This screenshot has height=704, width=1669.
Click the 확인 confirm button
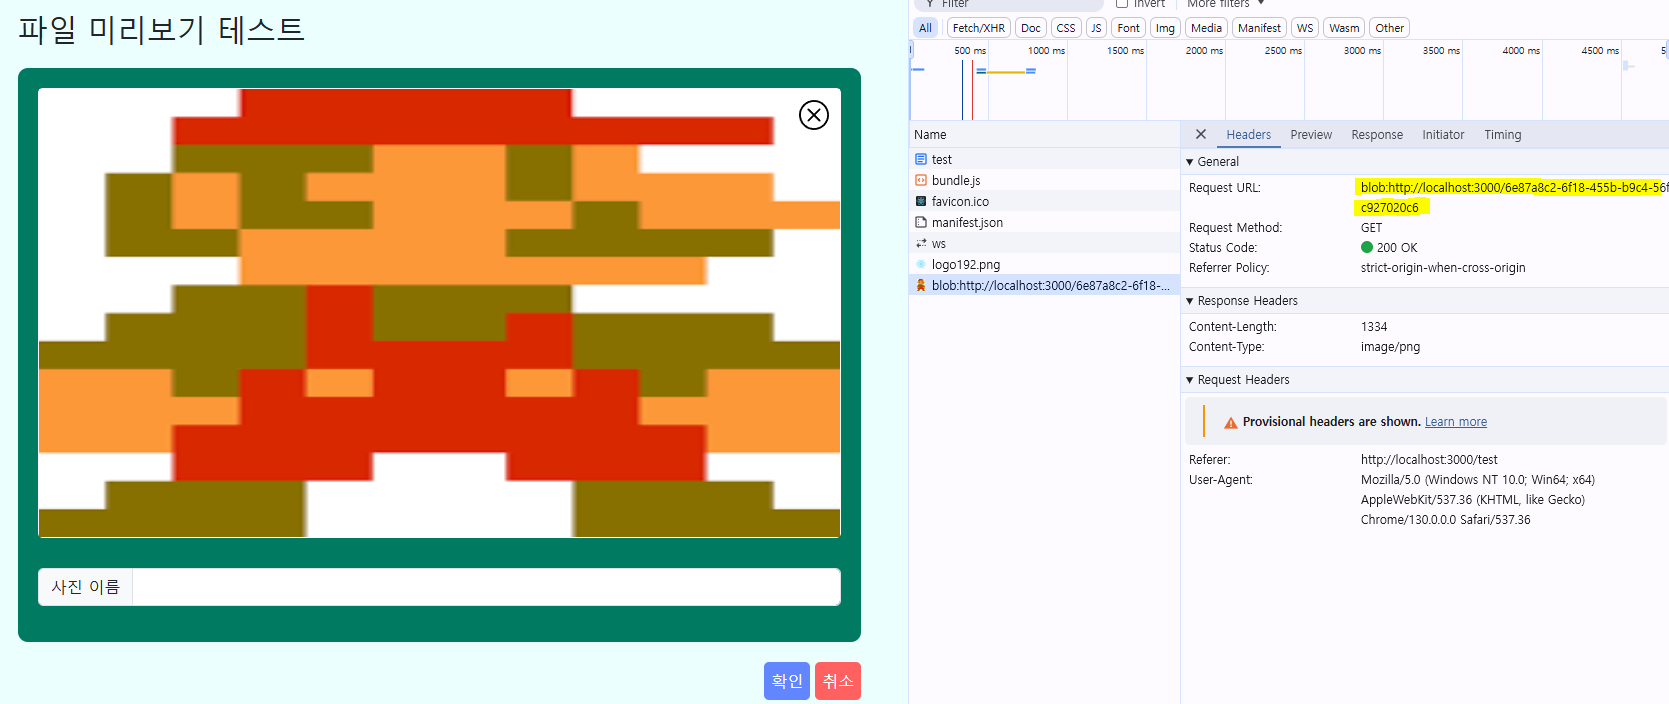tap(787, 681)
